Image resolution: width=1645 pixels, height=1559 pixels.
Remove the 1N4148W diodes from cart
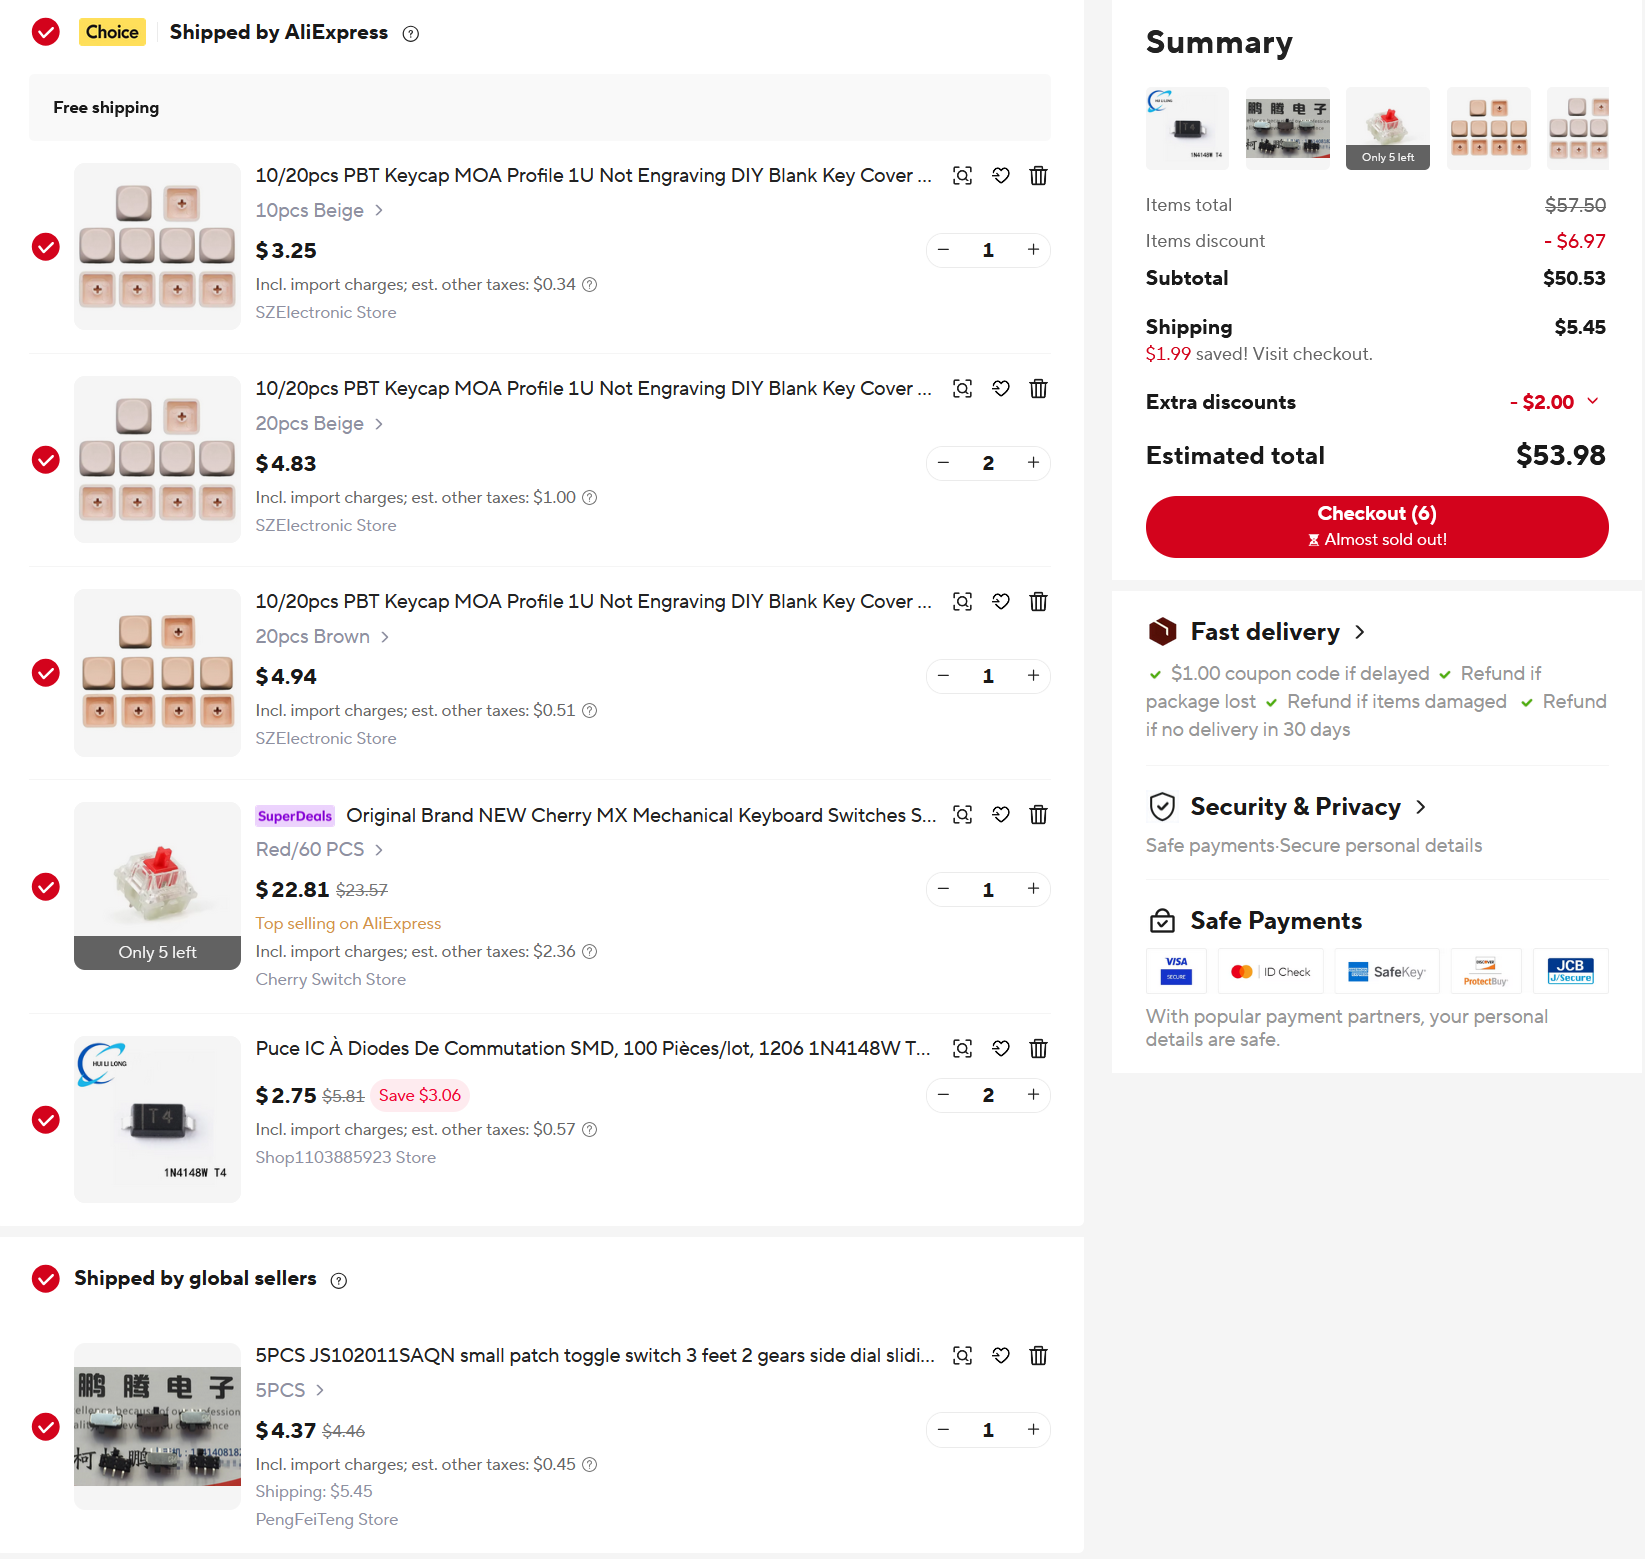(x=1038, y=1048)
